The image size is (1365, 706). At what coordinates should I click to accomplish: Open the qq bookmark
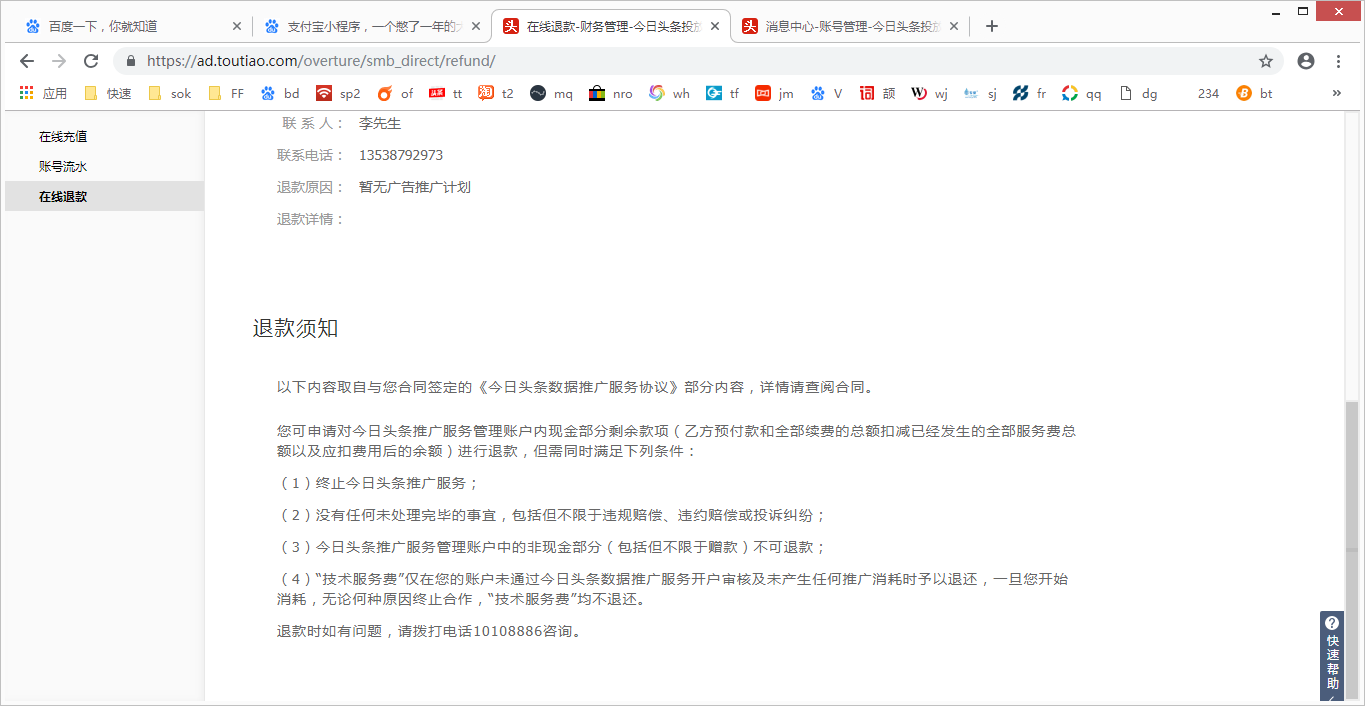click(1081, 93)
